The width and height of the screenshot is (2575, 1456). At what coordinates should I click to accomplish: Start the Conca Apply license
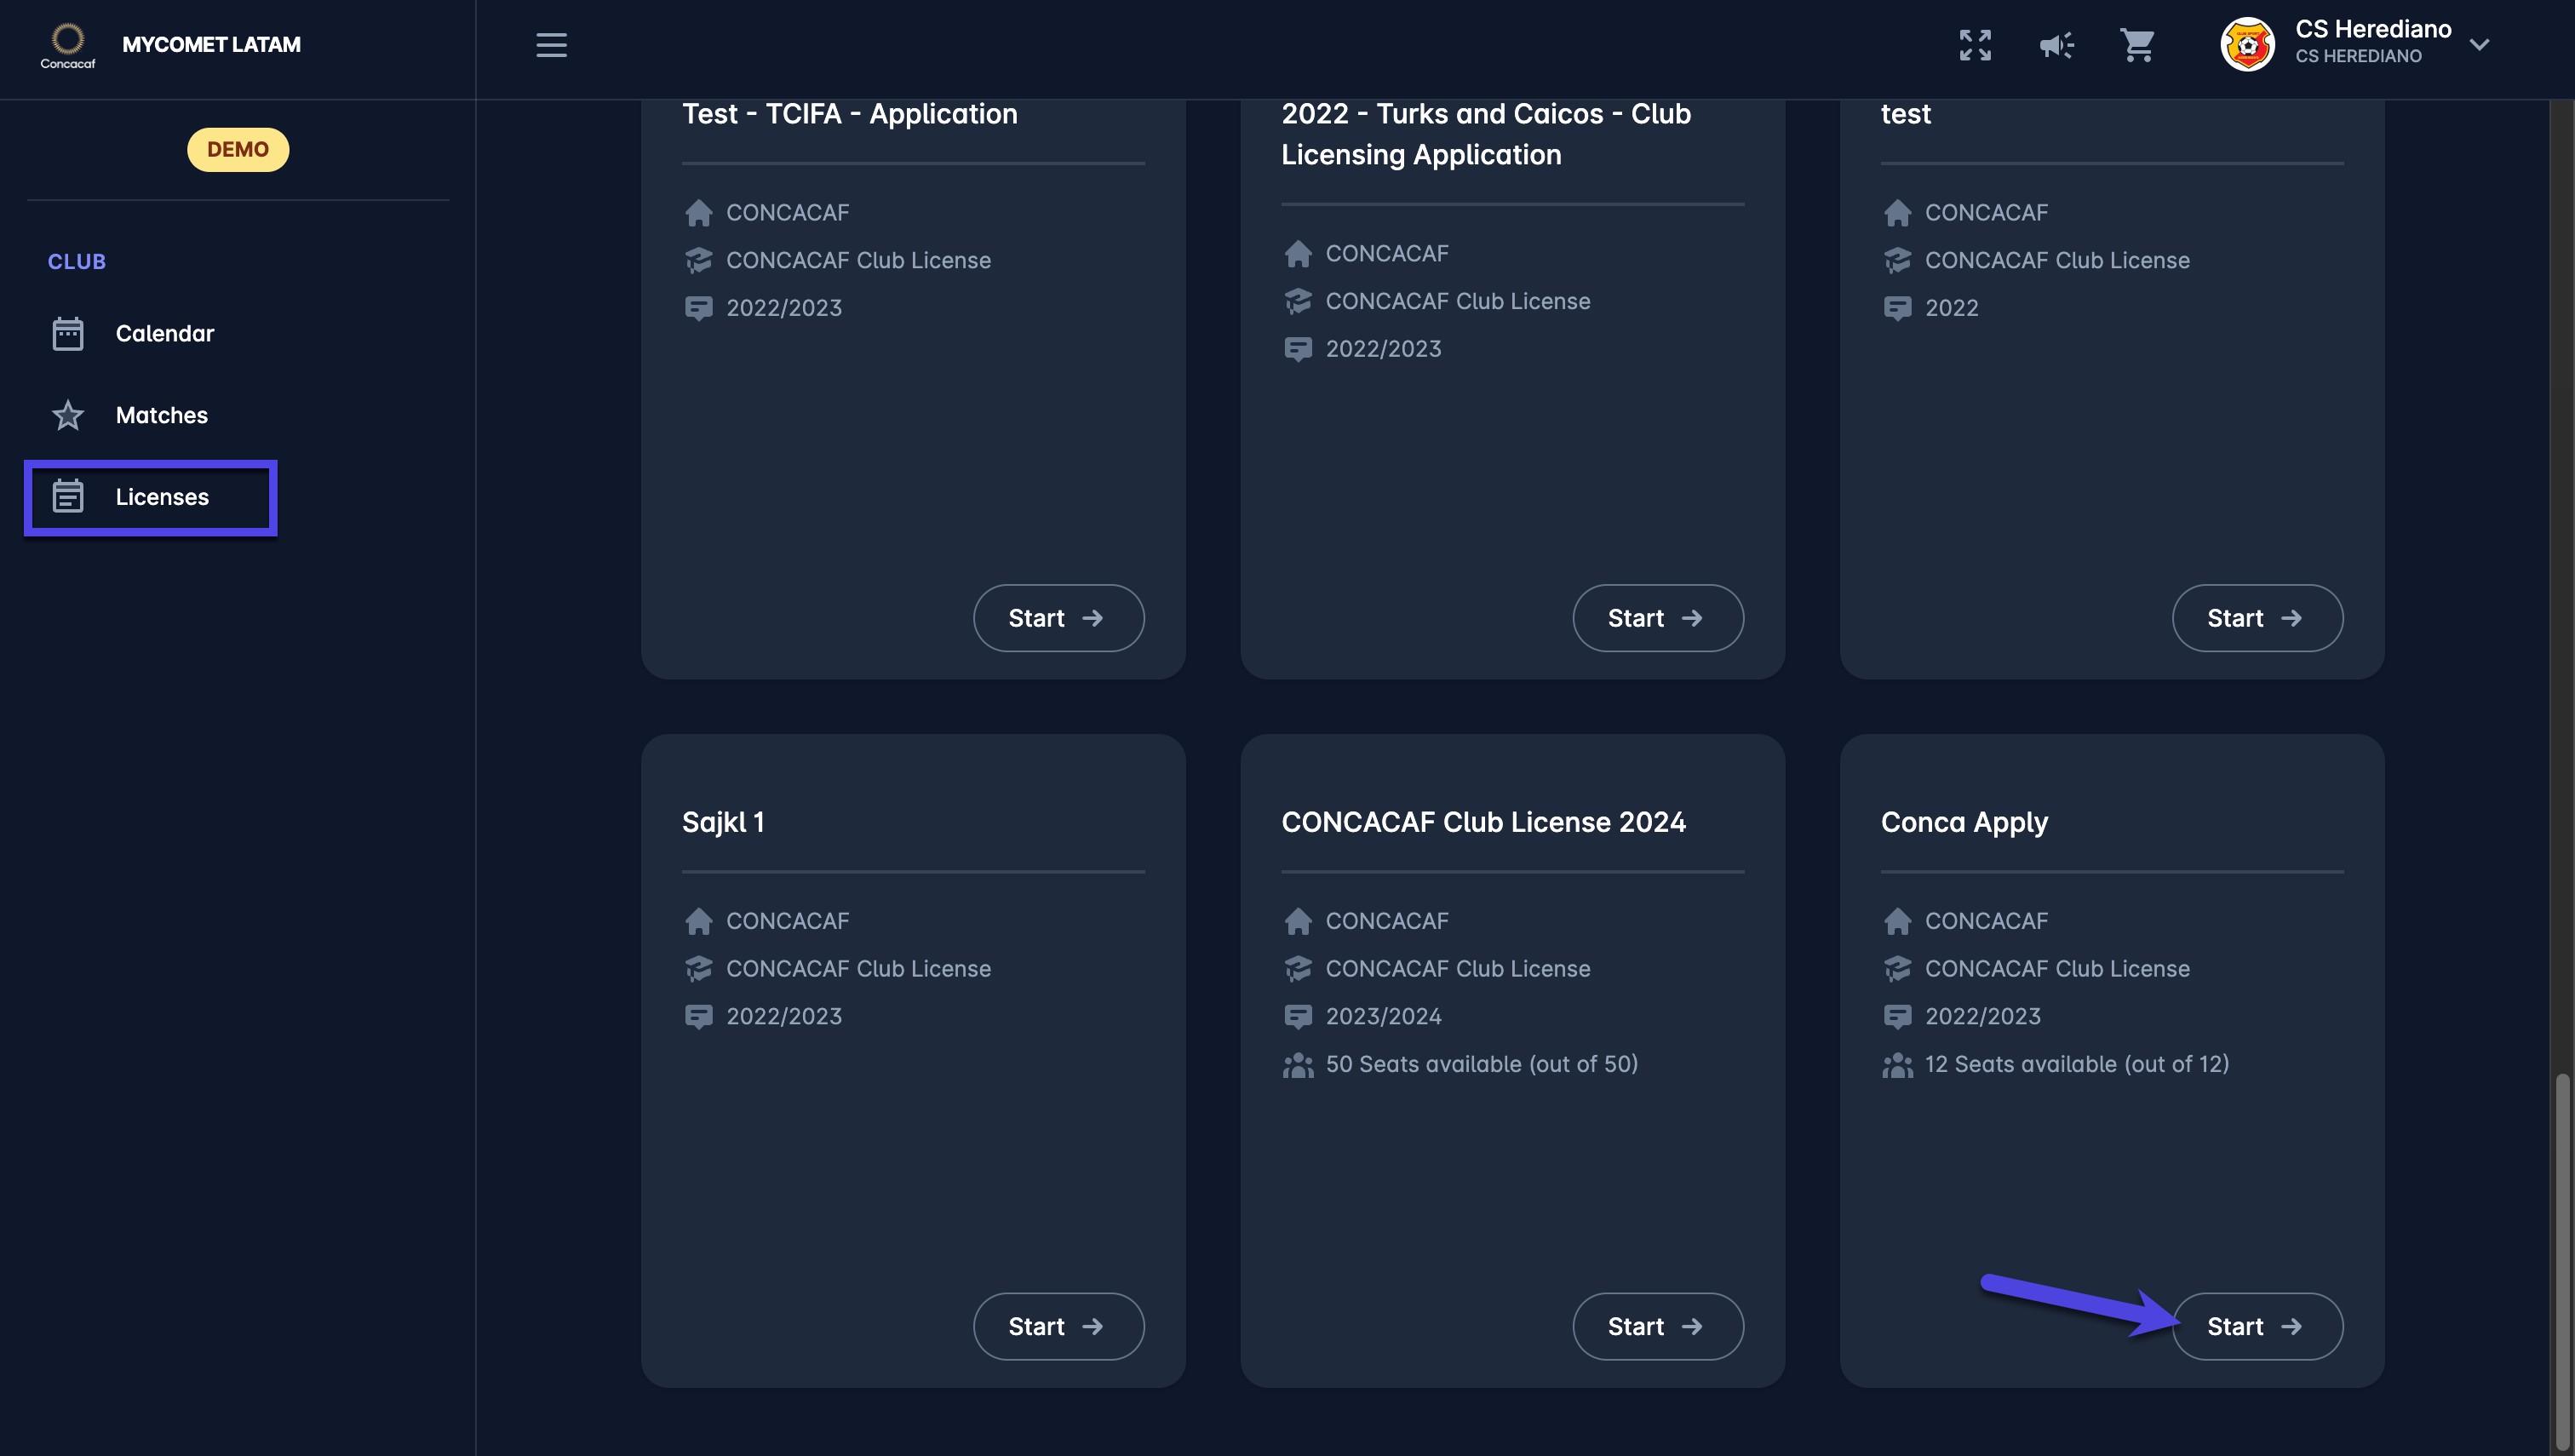(x=2256, y=1326)
